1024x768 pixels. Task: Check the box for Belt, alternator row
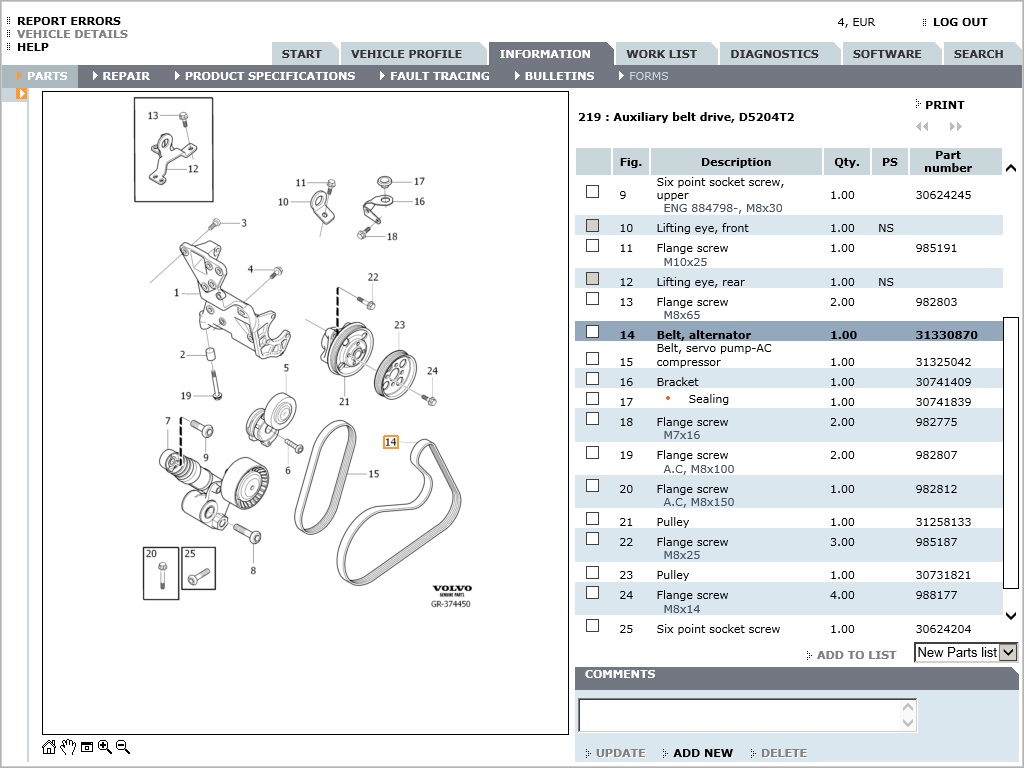(x=592, y=332)
